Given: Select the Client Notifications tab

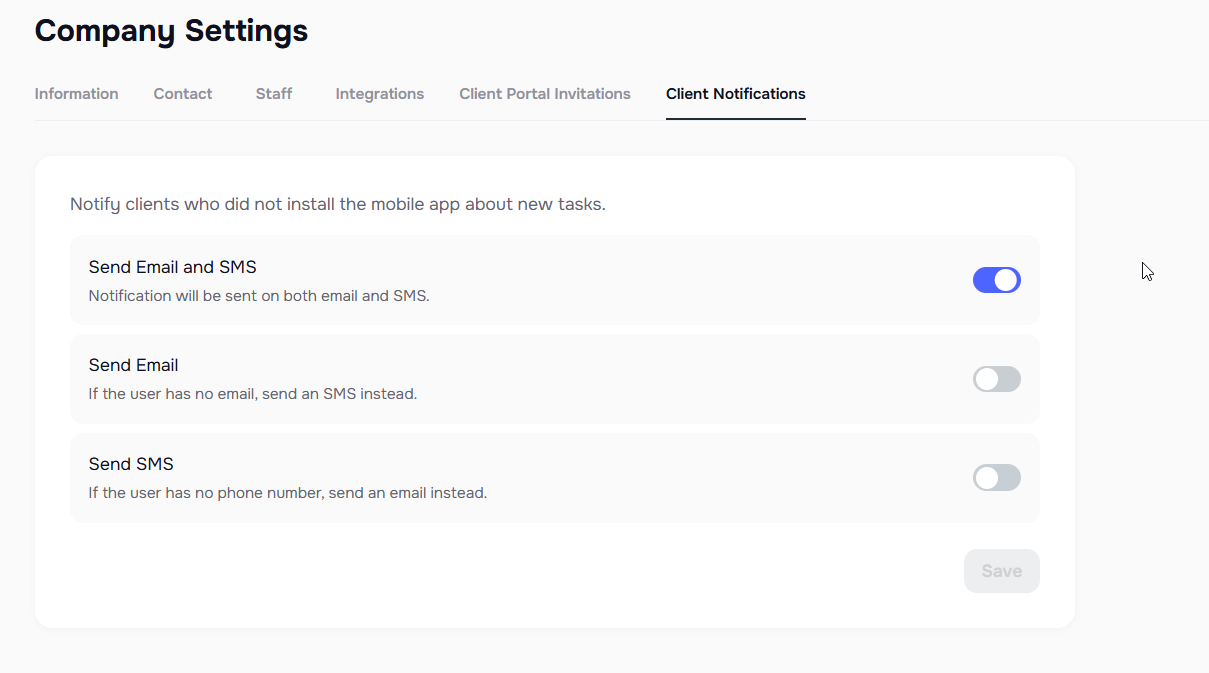Looking at the screenshot, I should point(735,93).
